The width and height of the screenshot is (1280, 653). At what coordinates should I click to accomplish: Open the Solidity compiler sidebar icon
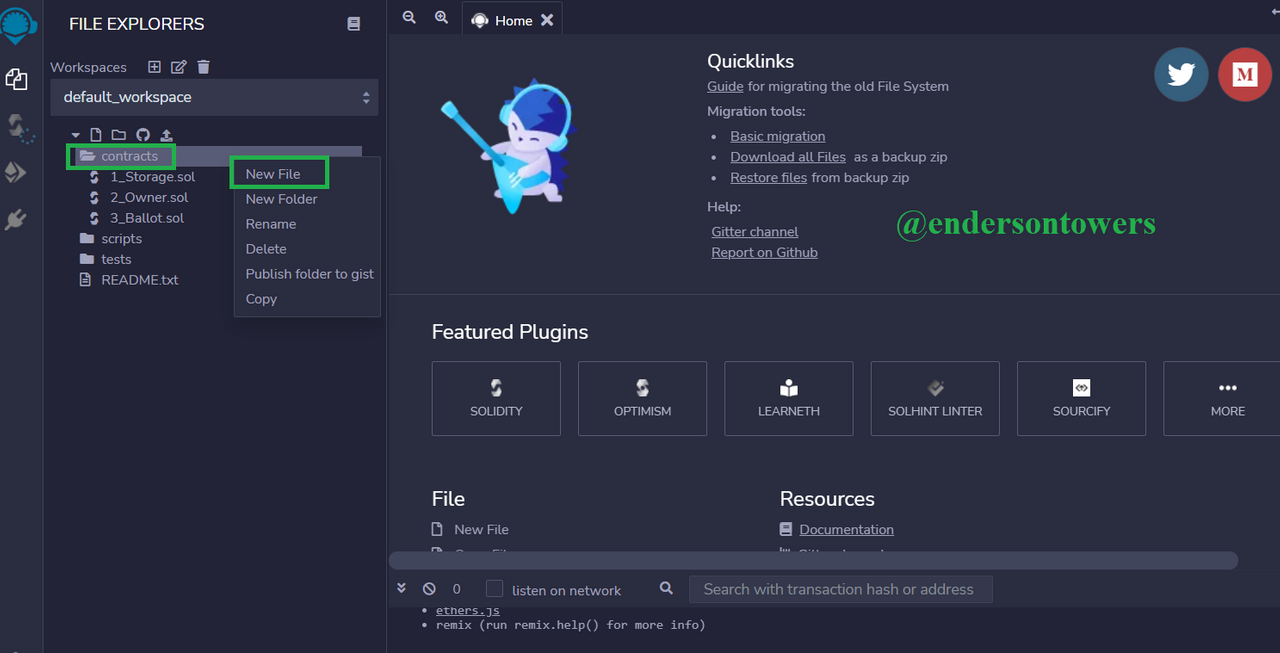coord(18,127)
